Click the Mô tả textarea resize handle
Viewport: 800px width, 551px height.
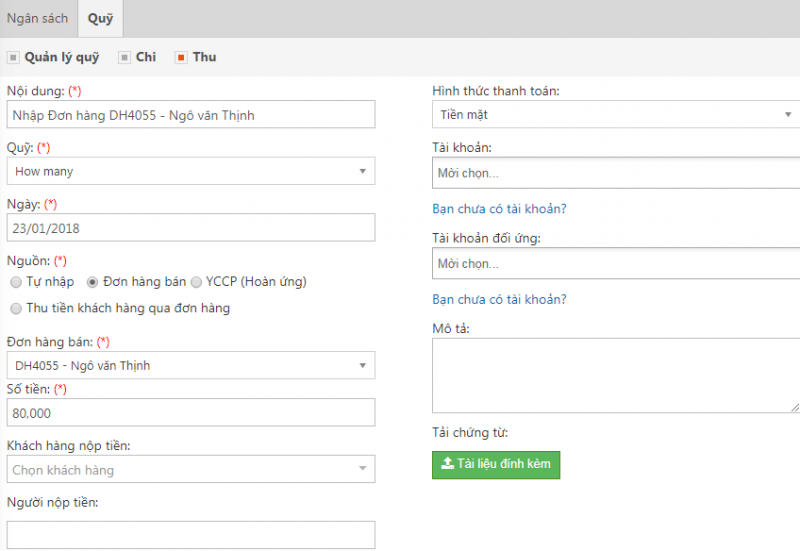795,407
